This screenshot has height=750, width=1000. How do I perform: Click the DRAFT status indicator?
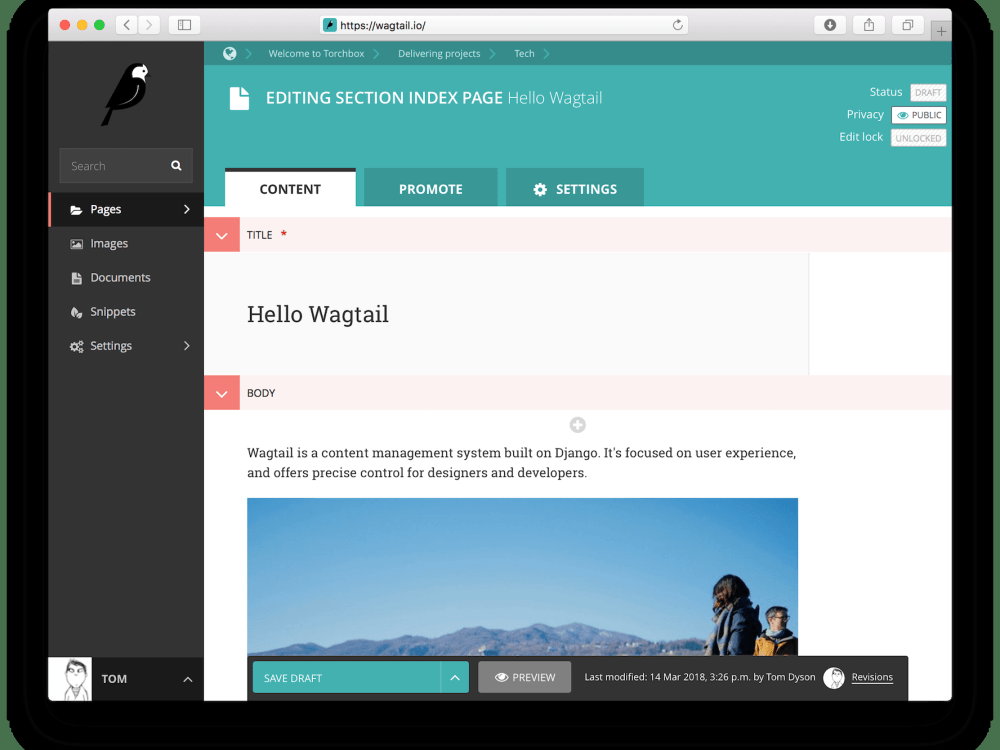928,92
